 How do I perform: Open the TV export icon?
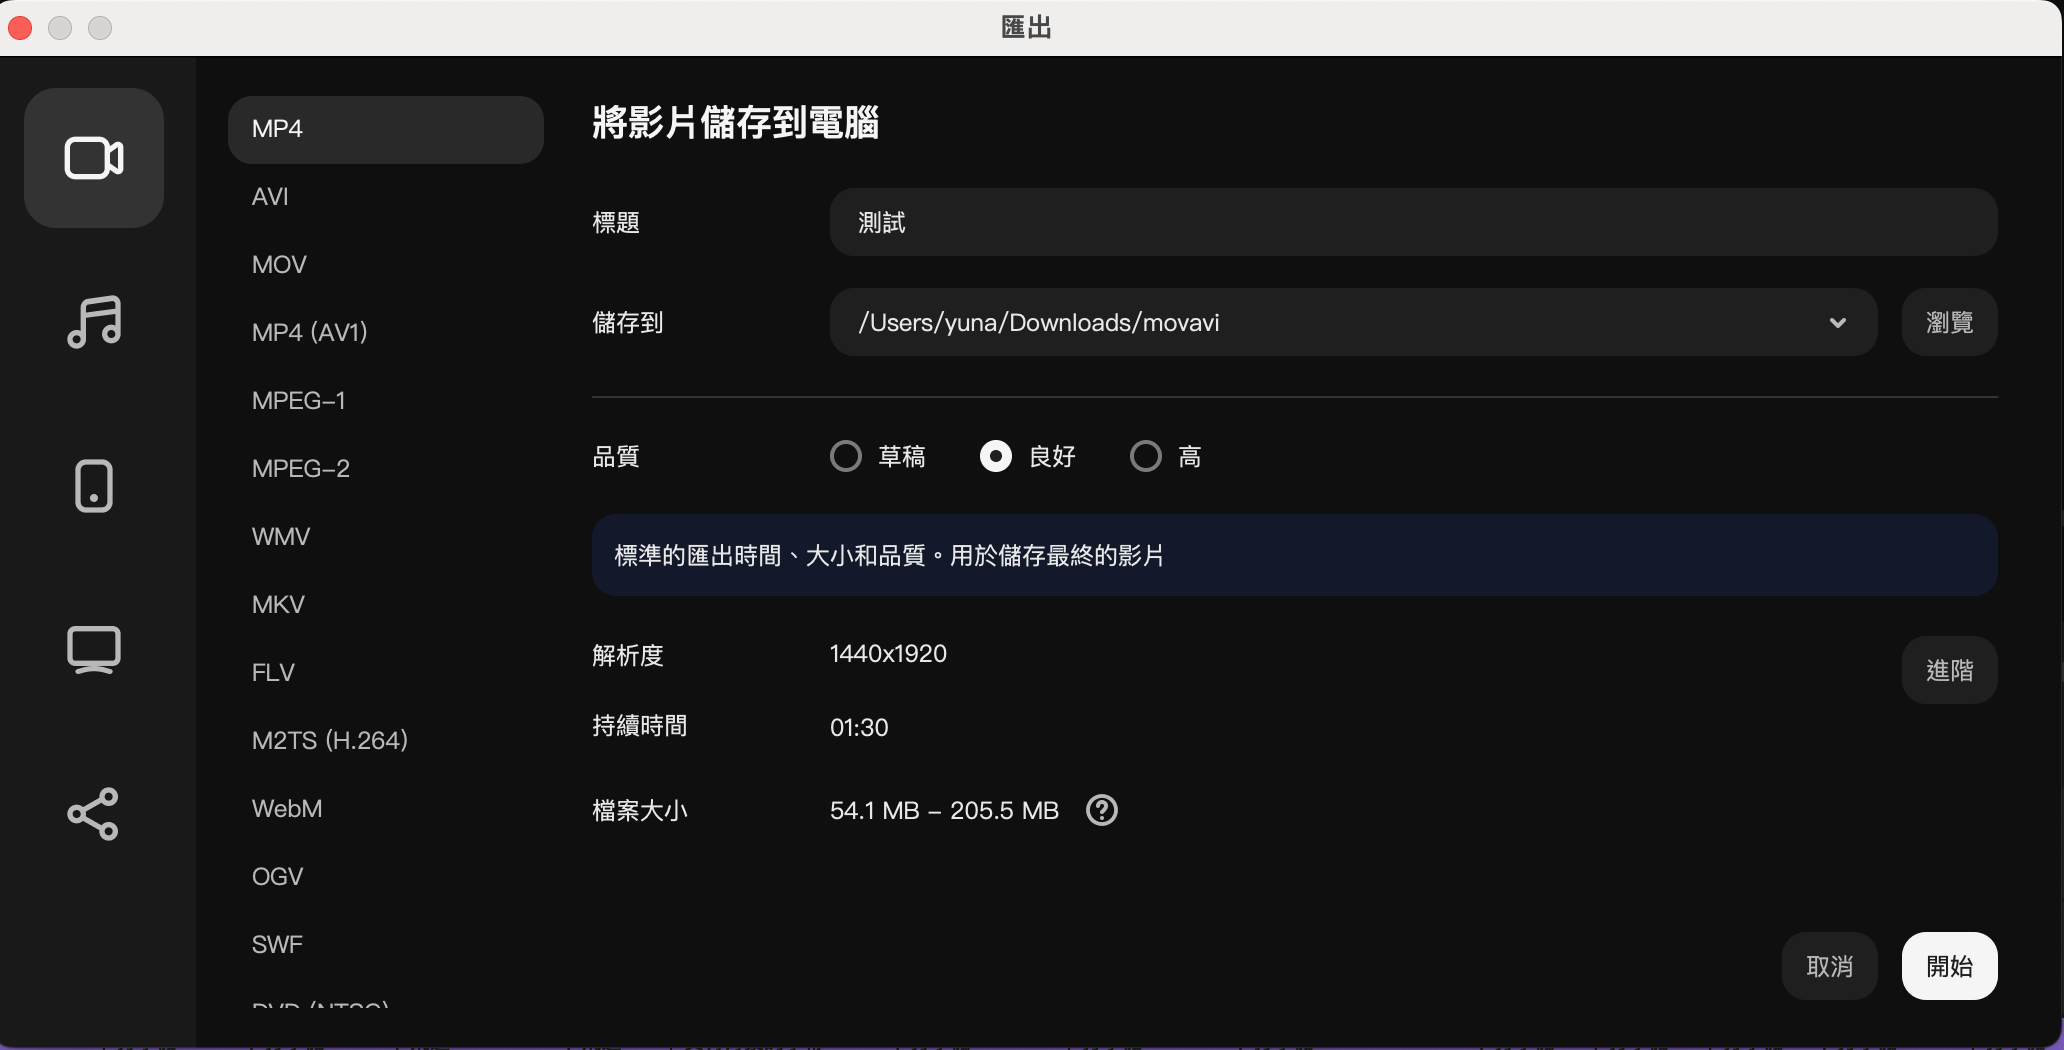click(x=94, y=650)
